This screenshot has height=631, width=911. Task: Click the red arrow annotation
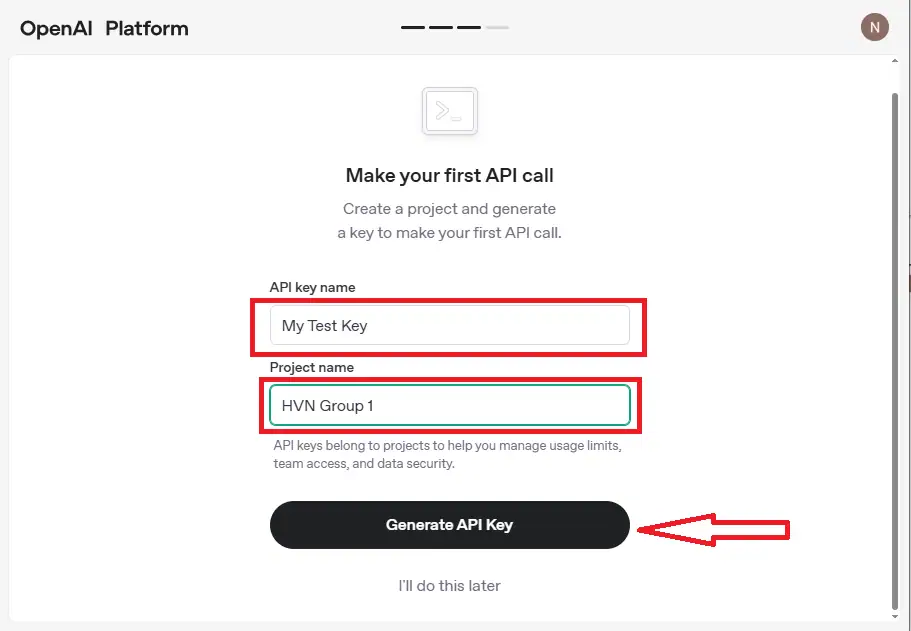[x=714, y=528]
